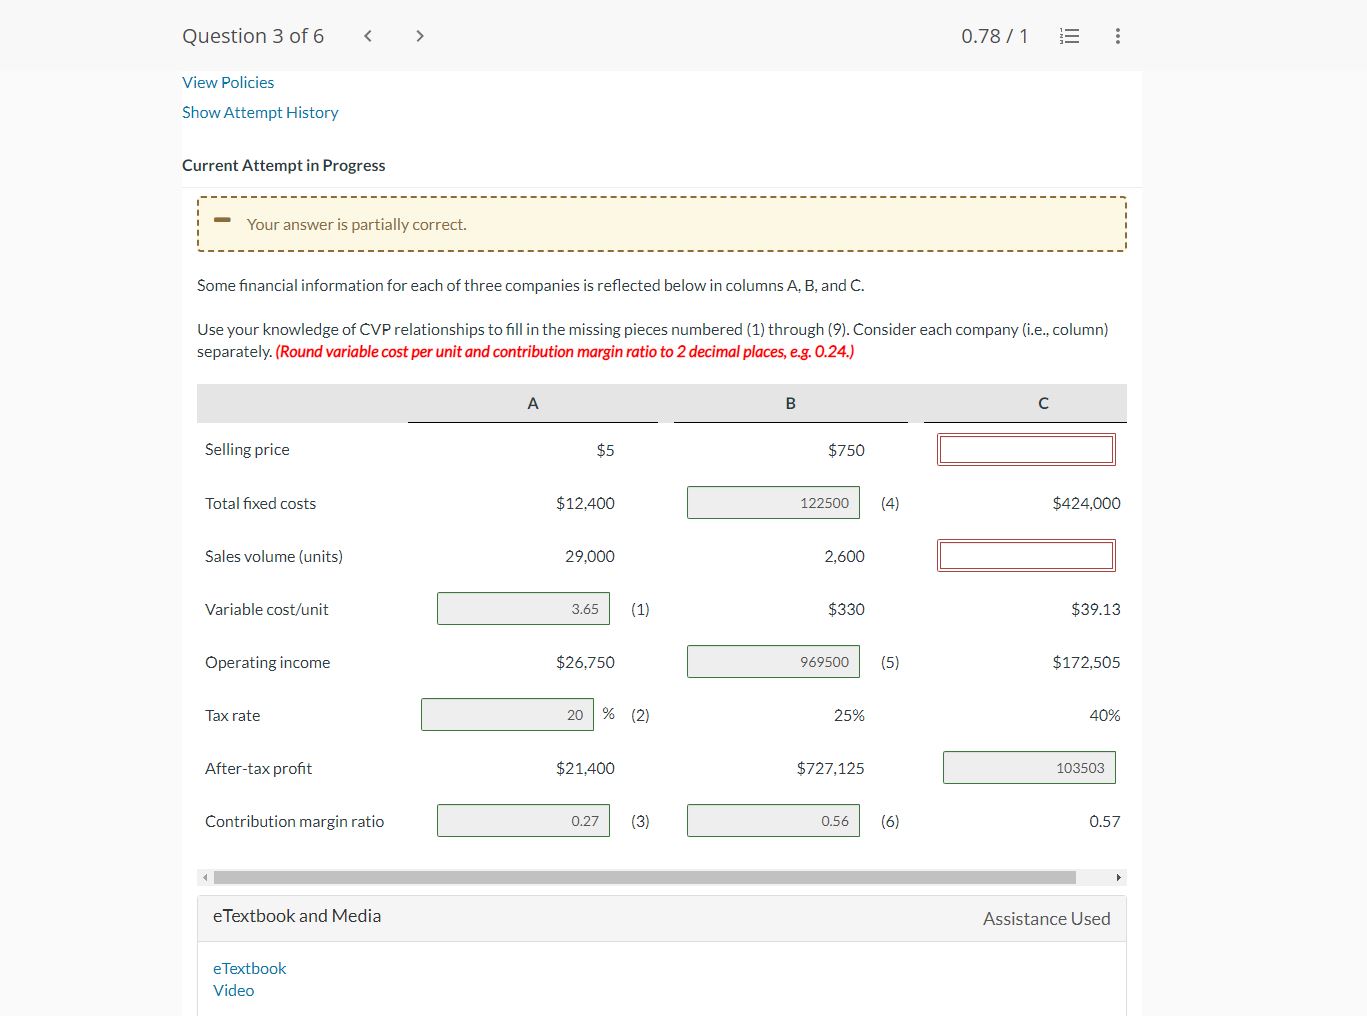The width and height of the screenshot is (1367, 1016).
Task: Open the eTextbook resource link
Action: 249,968
